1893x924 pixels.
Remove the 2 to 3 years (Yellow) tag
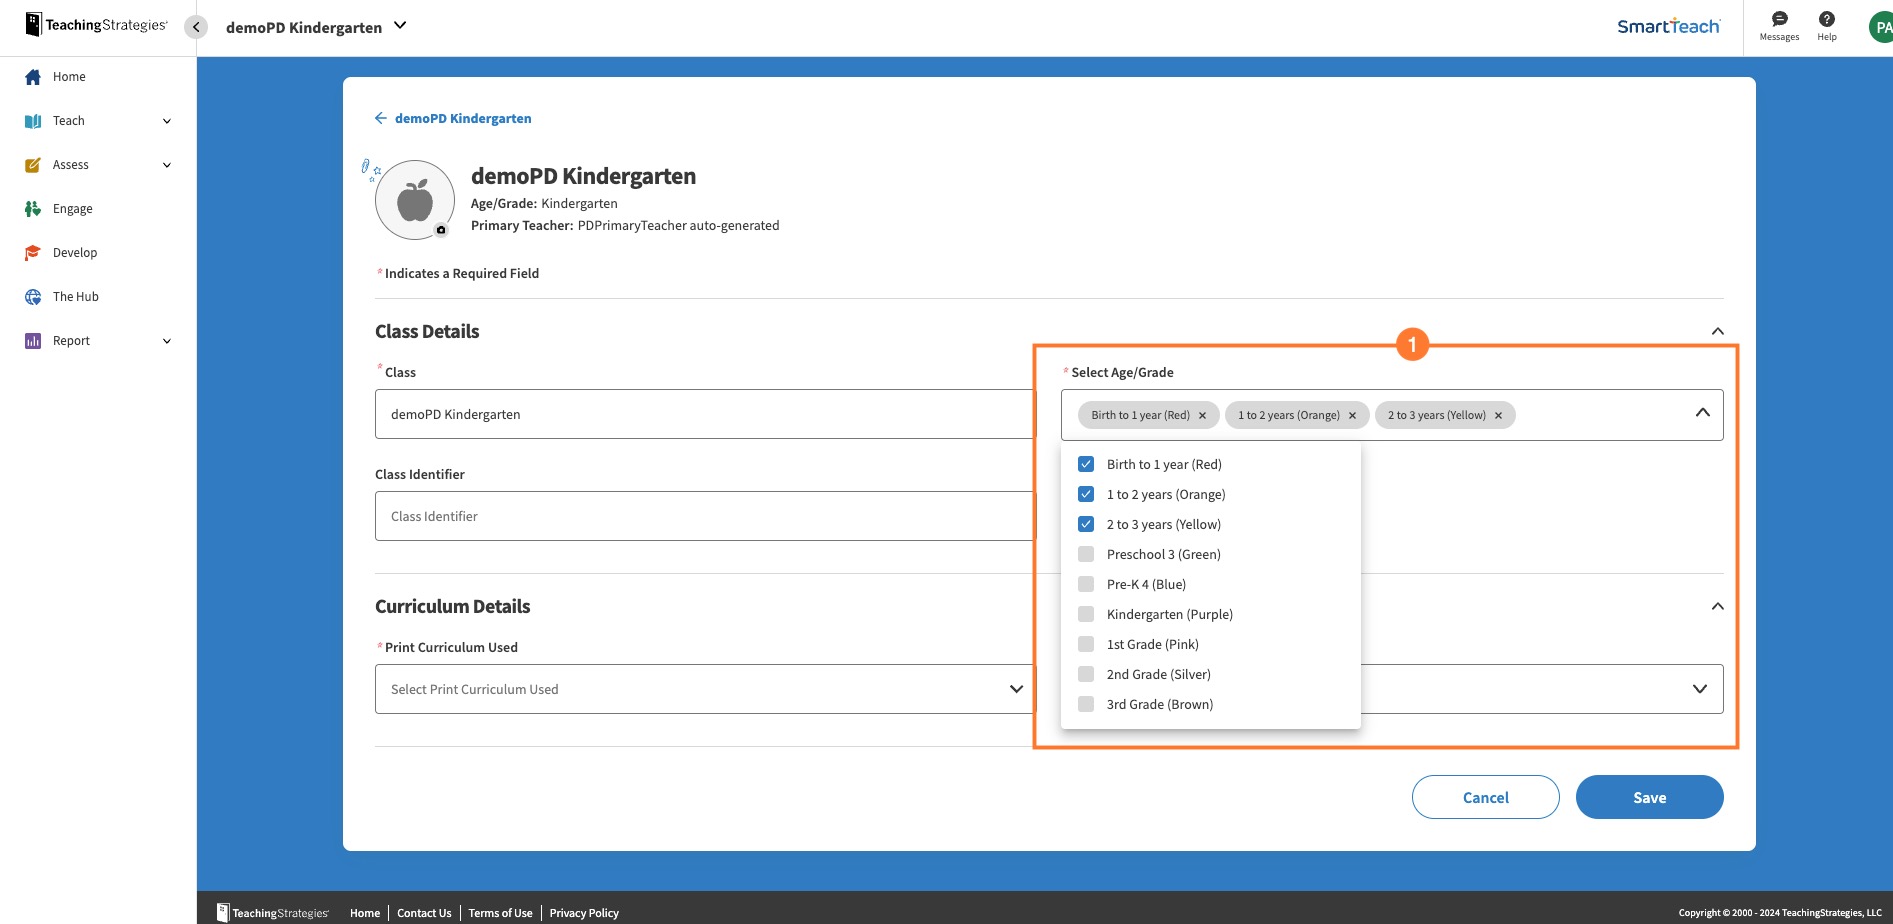pos(1498,416)
